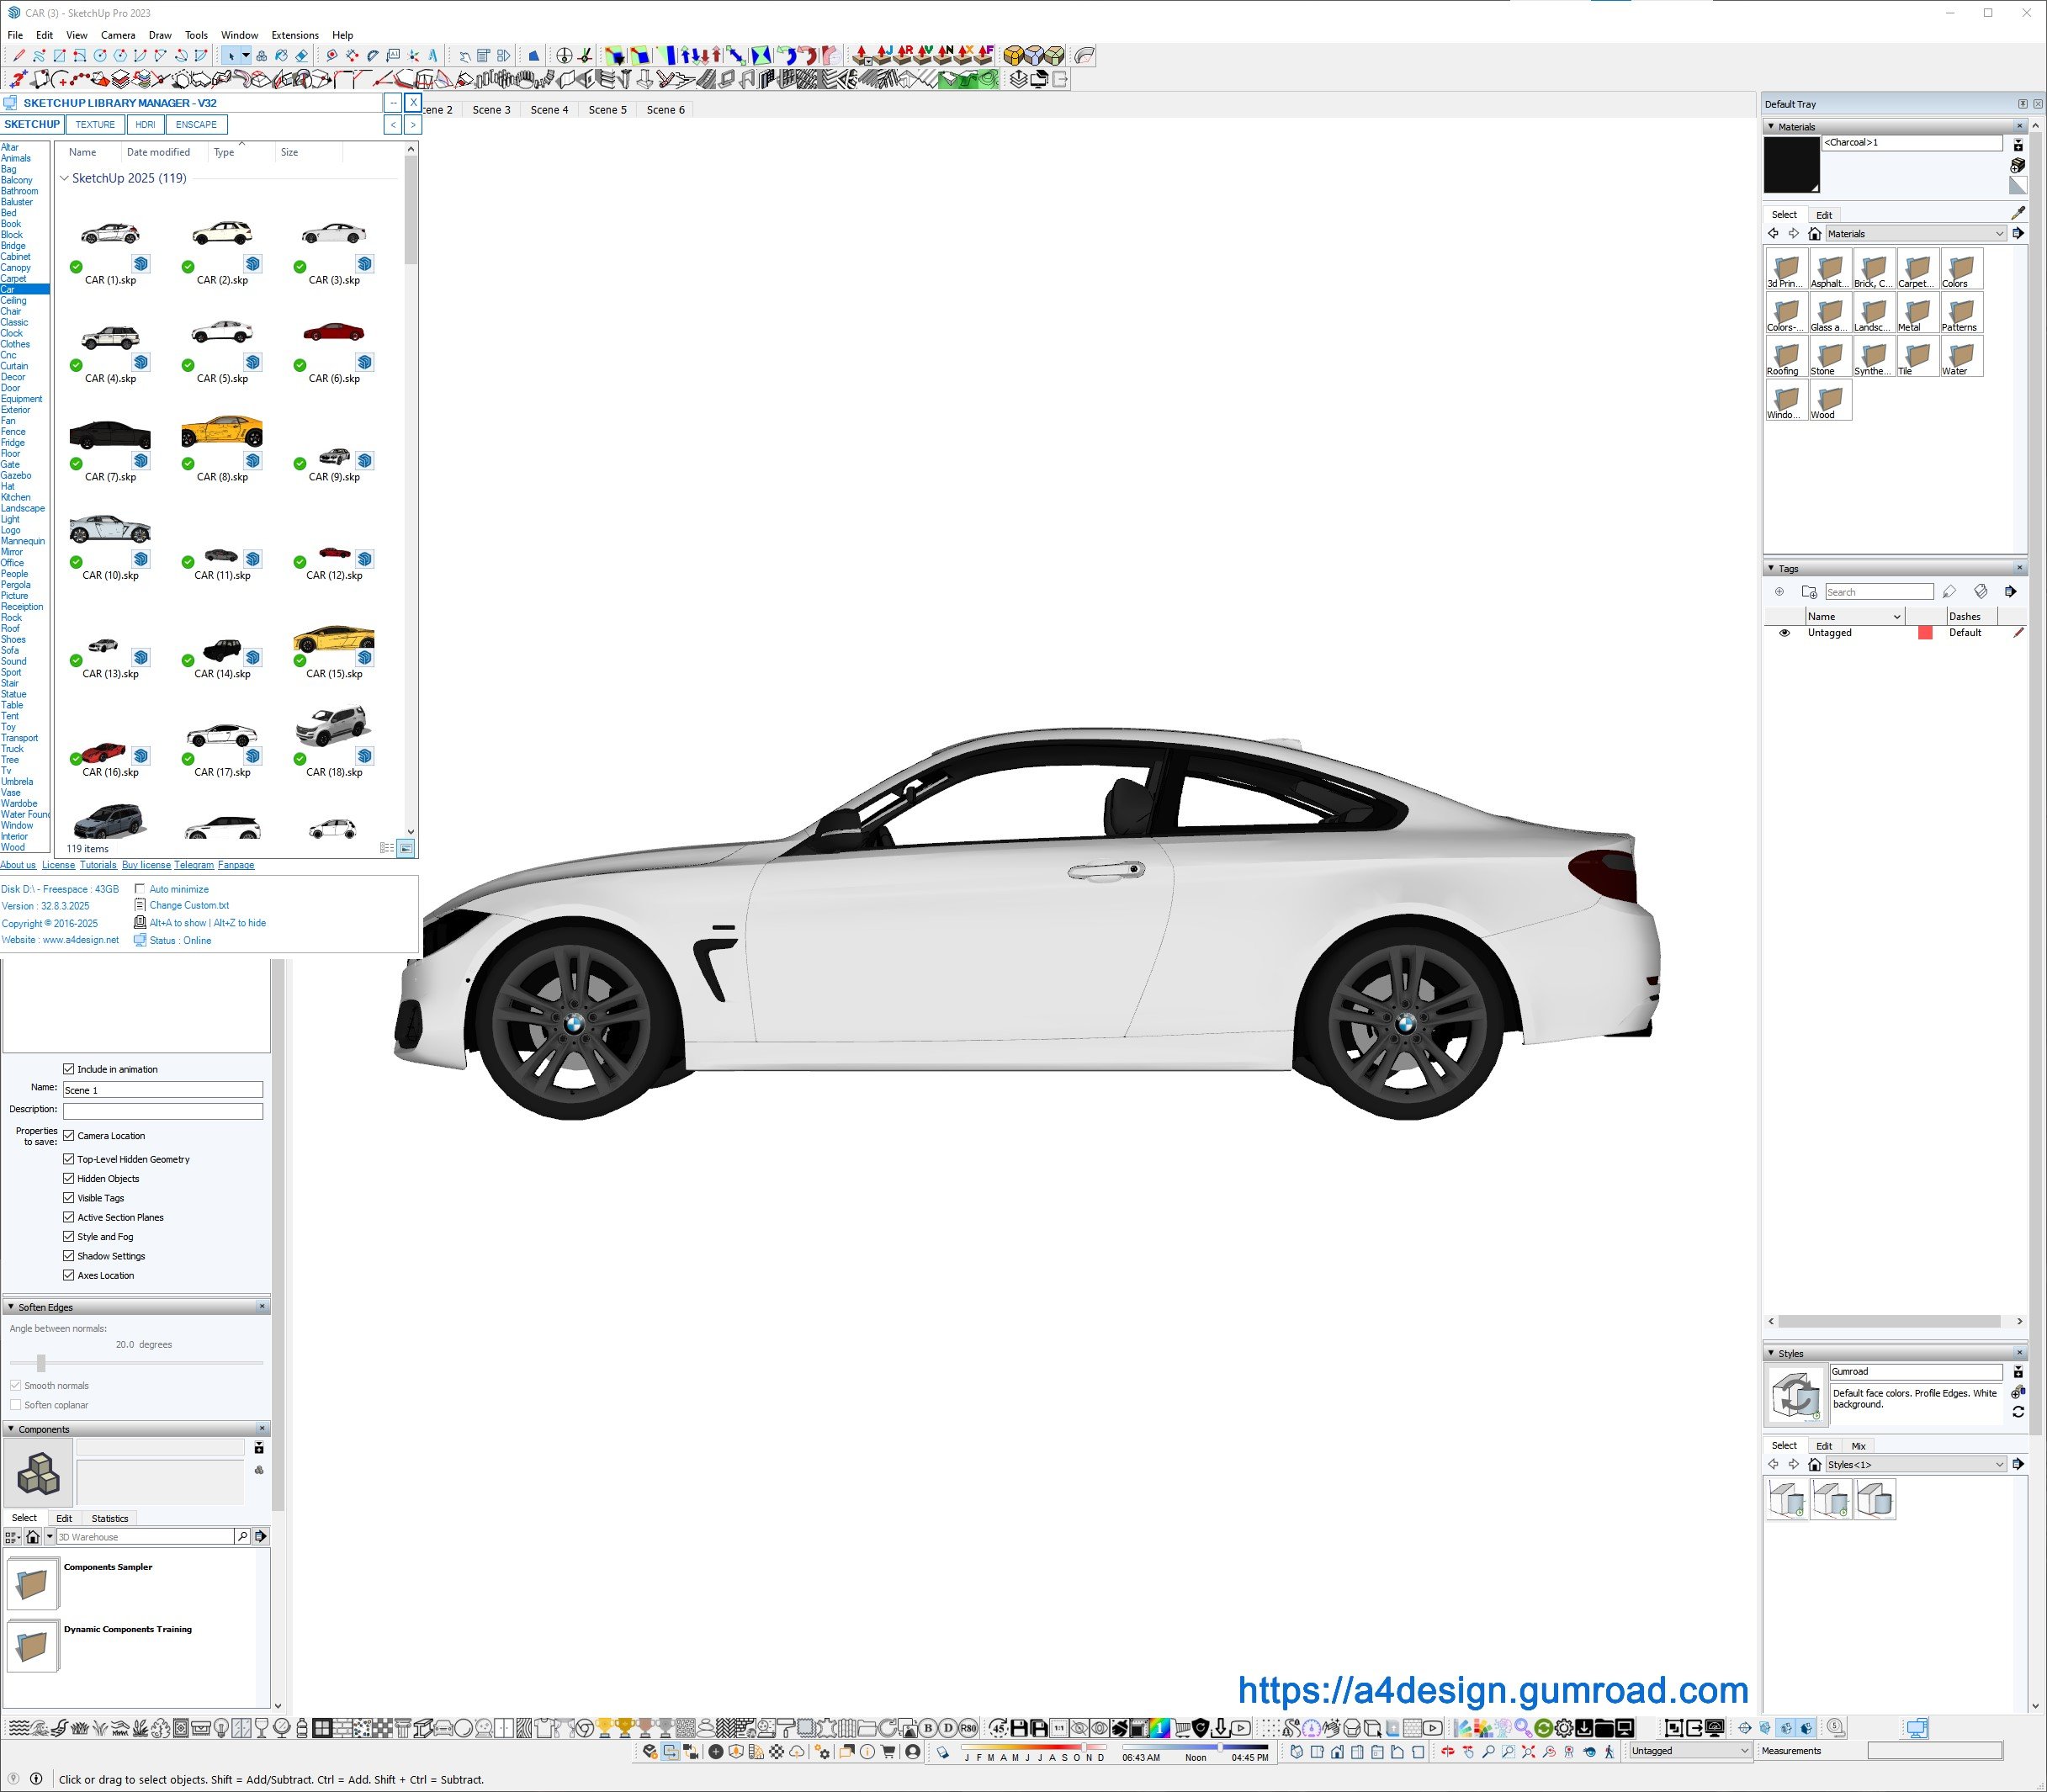Open the HDRI library tab button
This screenshot has width=2047, height=1792.
(145, 125)
